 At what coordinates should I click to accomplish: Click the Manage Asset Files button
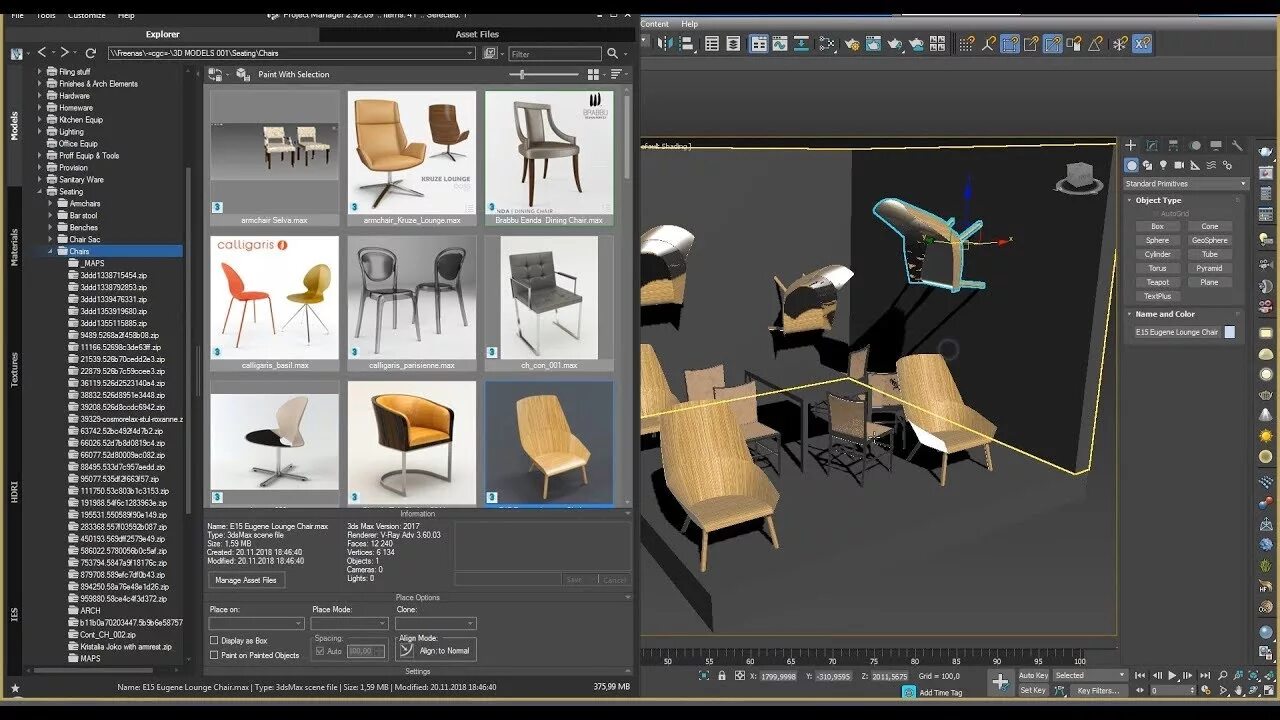(247, 580)
